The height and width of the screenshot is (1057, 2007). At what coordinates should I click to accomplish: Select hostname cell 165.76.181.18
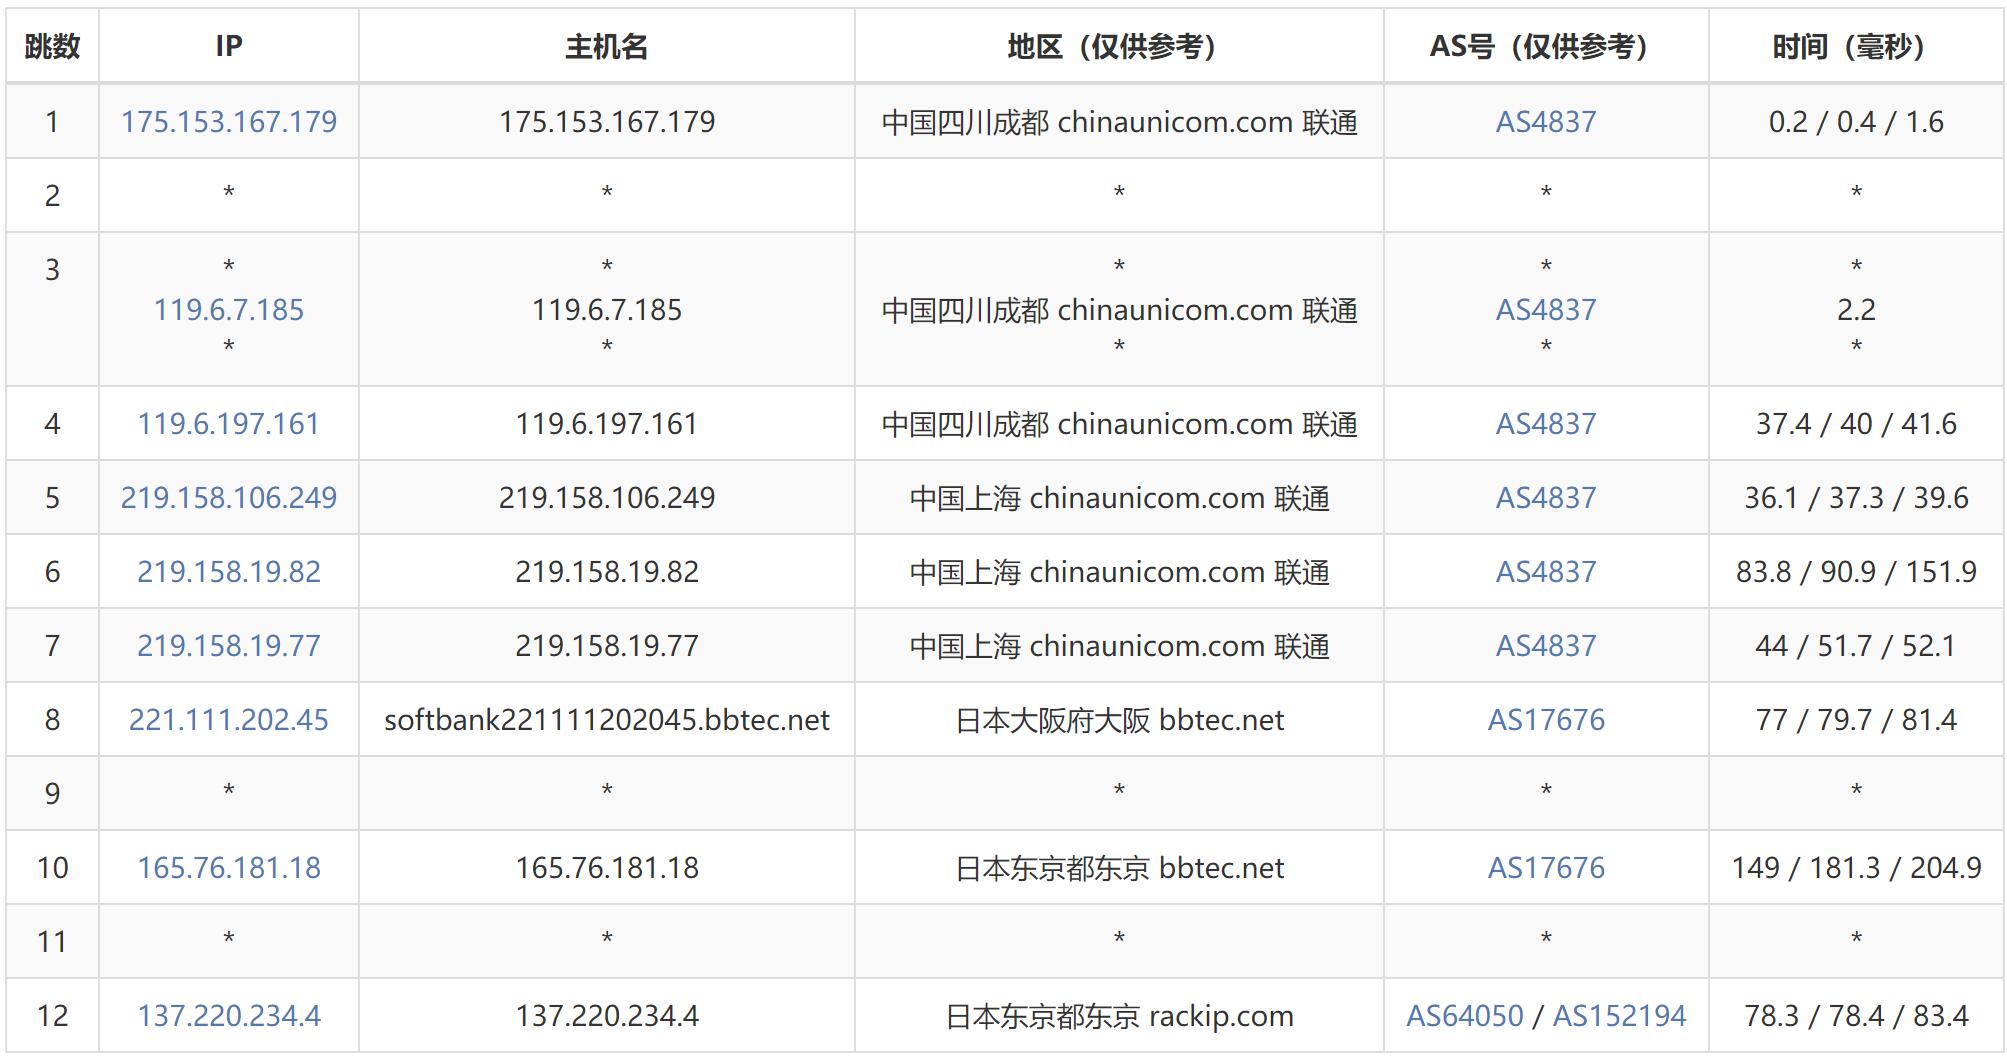[x=607, y=868]
